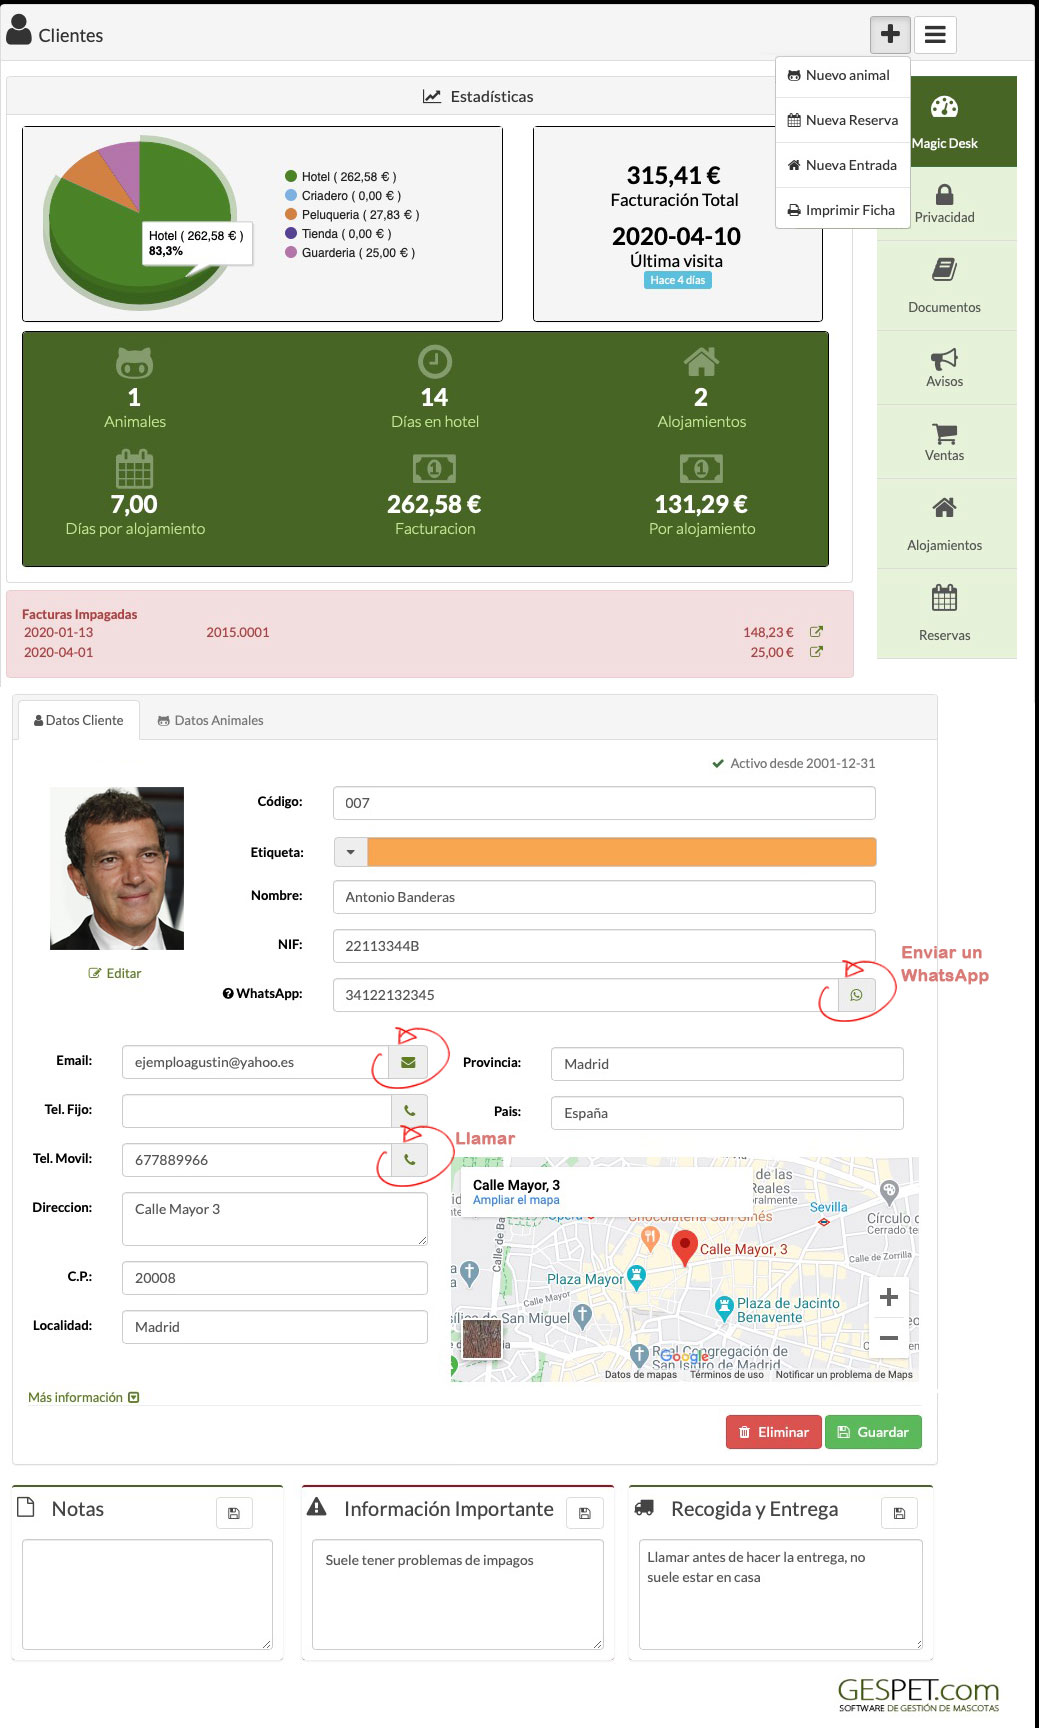Call the Tel. Movil number
Image resolution: width=1039 pixels, height=1728 pixels.
pos(409,1160)
